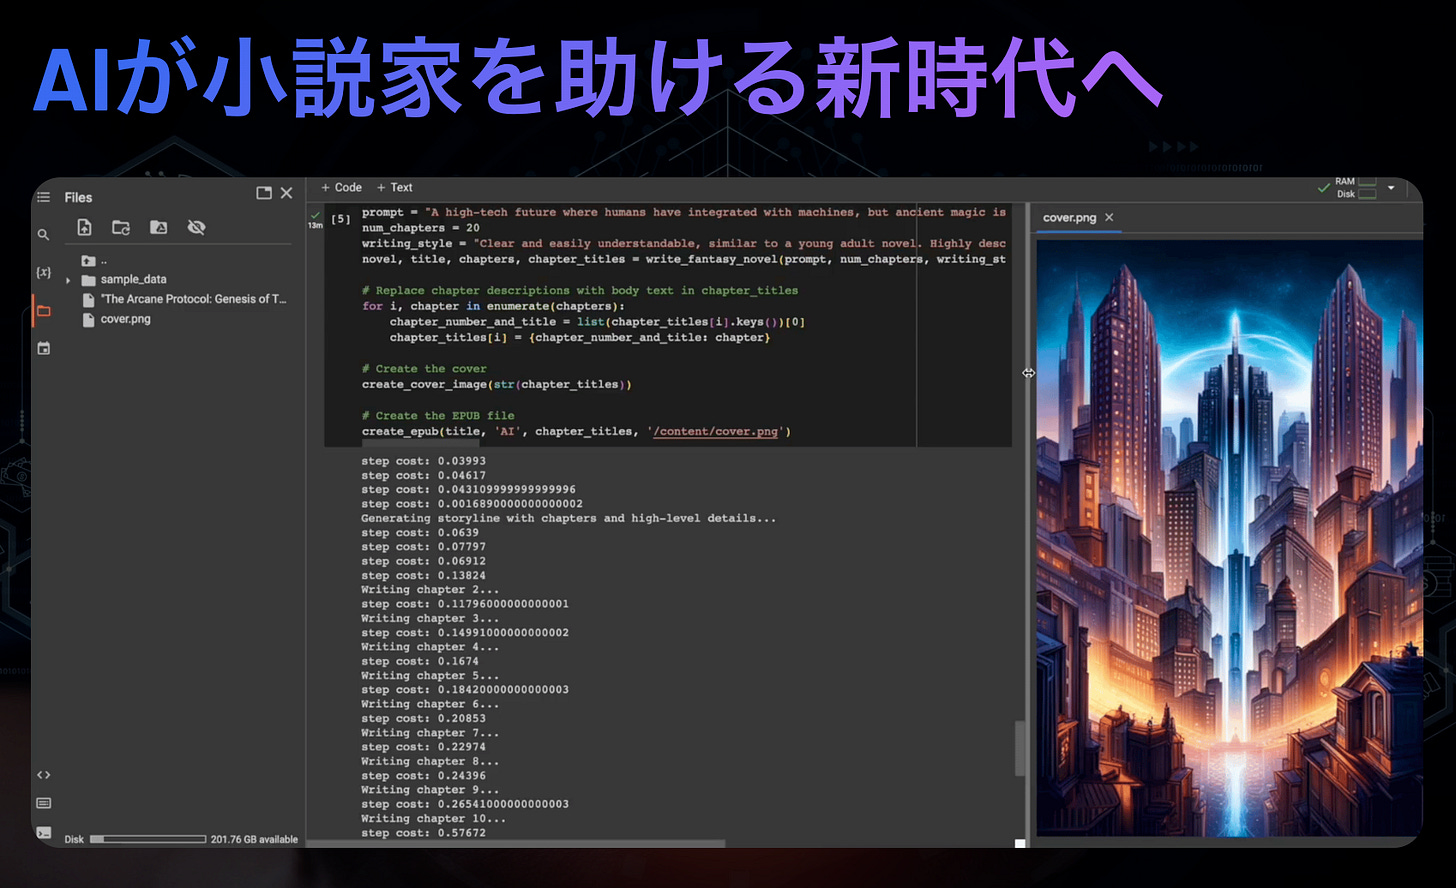1456x888 pixels.
Task: Click the horizontal scrollbar under the output
Action: (x=515, y=844)
